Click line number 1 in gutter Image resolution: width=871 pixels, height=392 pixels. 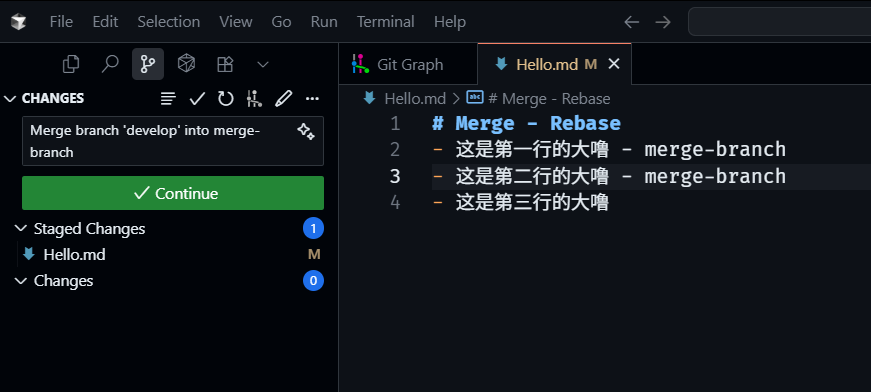pos(395,123)
